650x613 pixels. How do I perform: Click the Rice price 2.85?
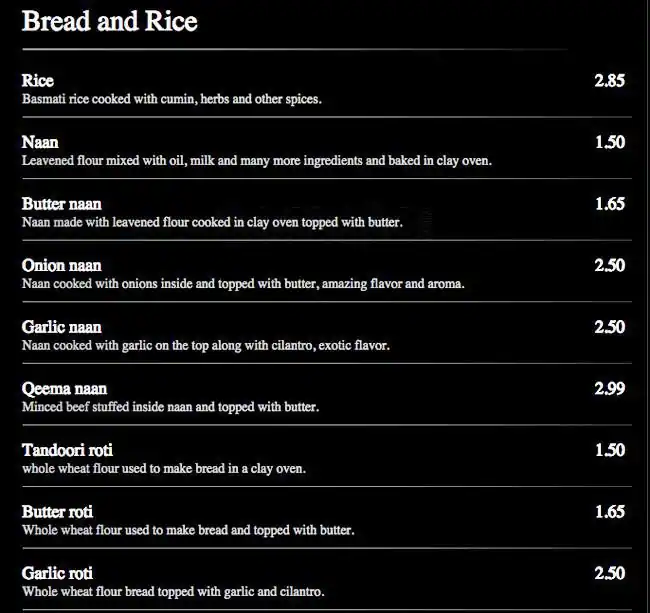pyautogui.click(x=609, y=81)
